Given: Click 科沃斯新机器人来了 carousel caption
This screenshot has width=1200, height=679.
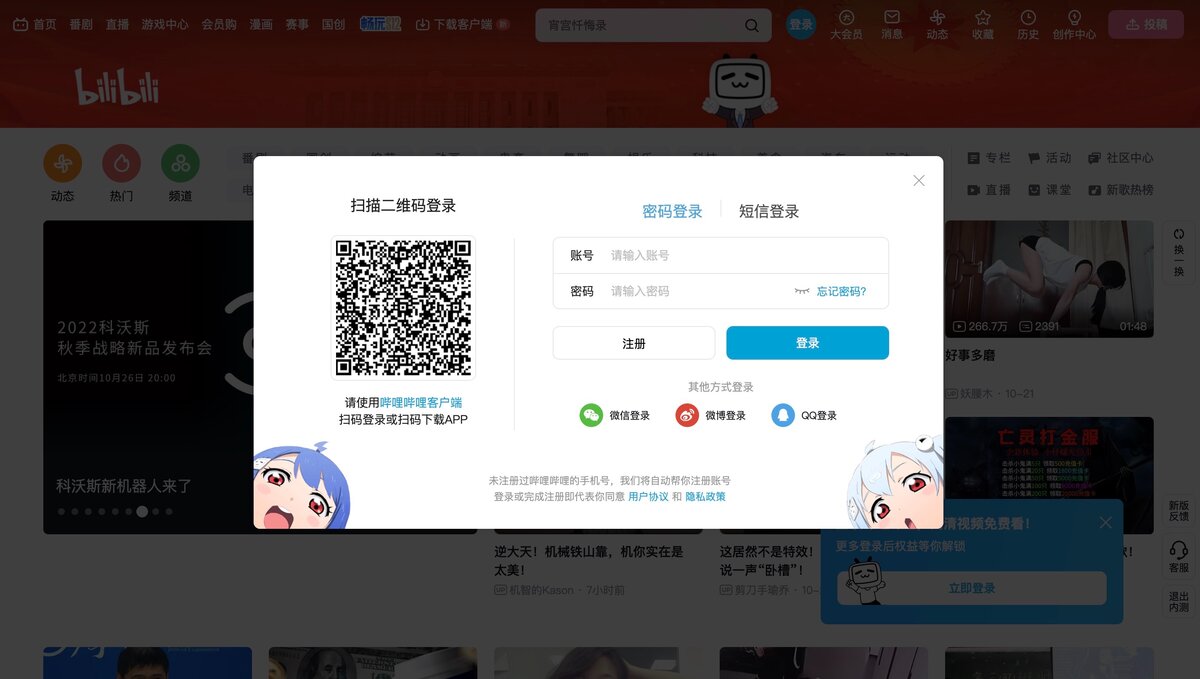Looking at the screenshot, I should [x=124, y=486].
